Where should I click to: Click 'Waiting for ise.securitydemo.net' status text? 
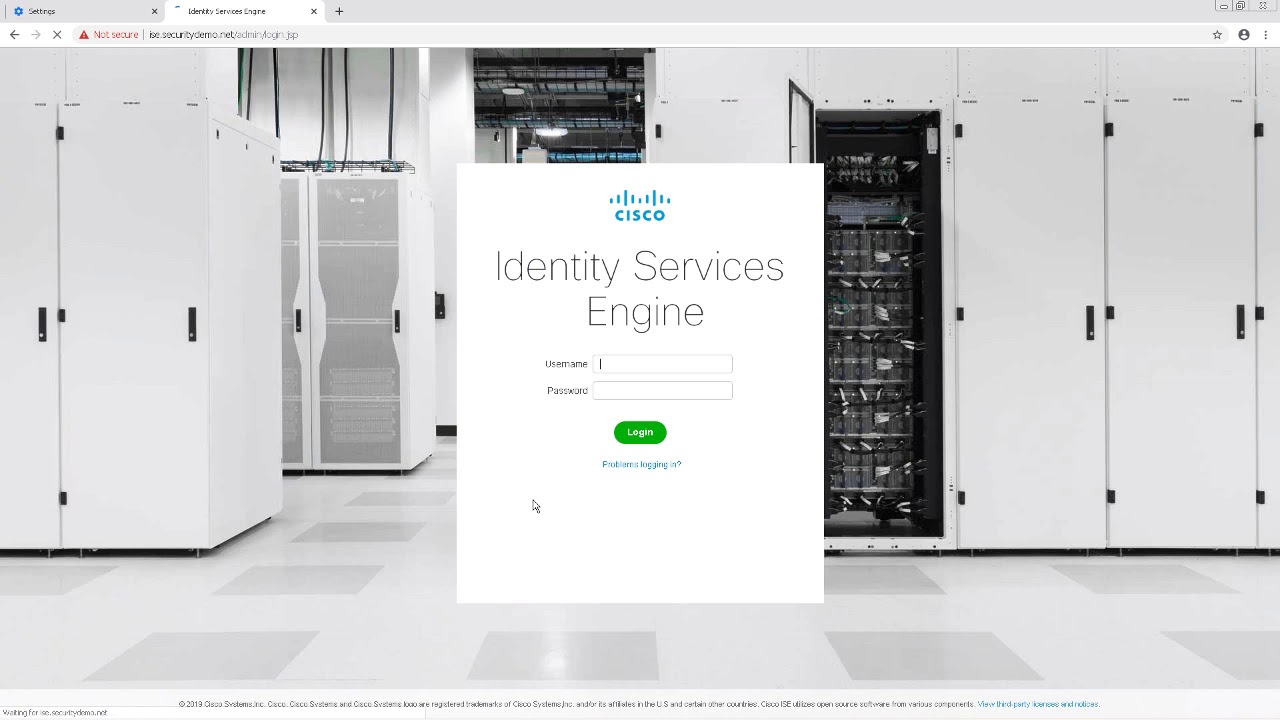tap(55, 713)
